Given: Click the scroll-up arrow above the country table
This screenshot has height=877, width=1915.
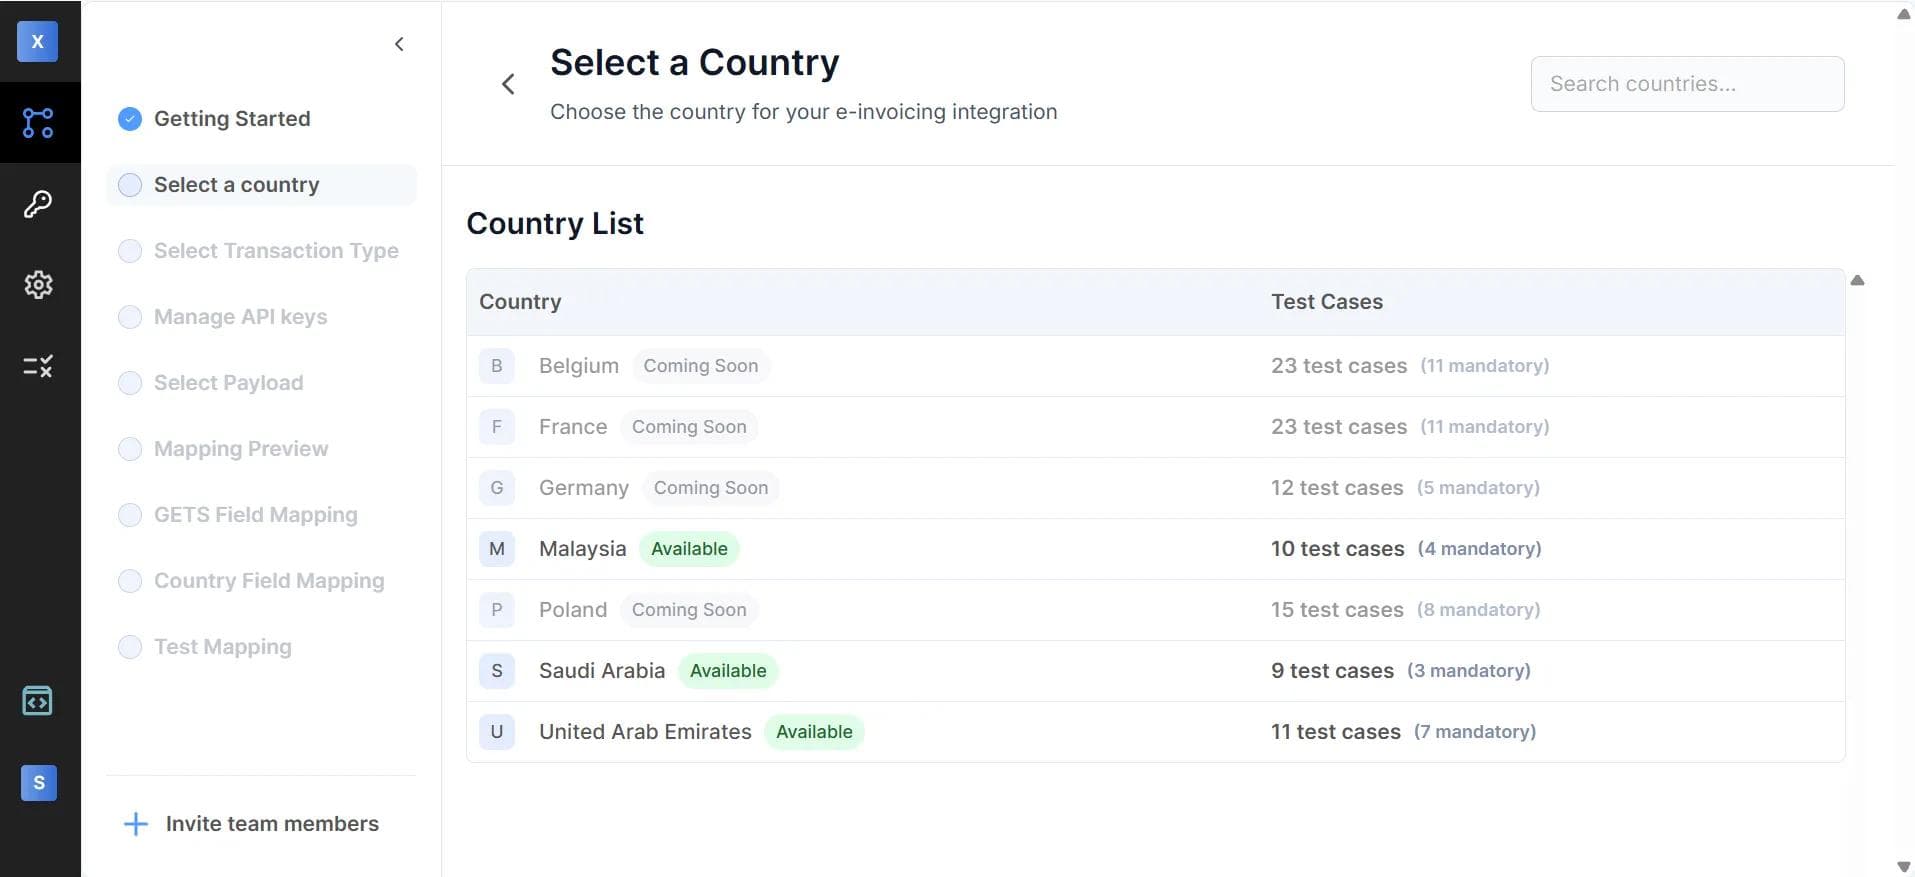Looking at the screenshot, I should pos(1857,281).
